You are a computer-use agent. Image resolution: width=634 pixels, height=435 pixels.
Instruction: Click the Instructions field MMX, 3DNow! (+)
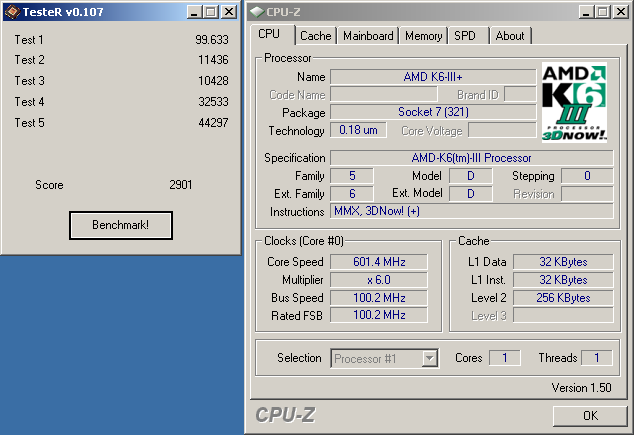coord(471,211)
